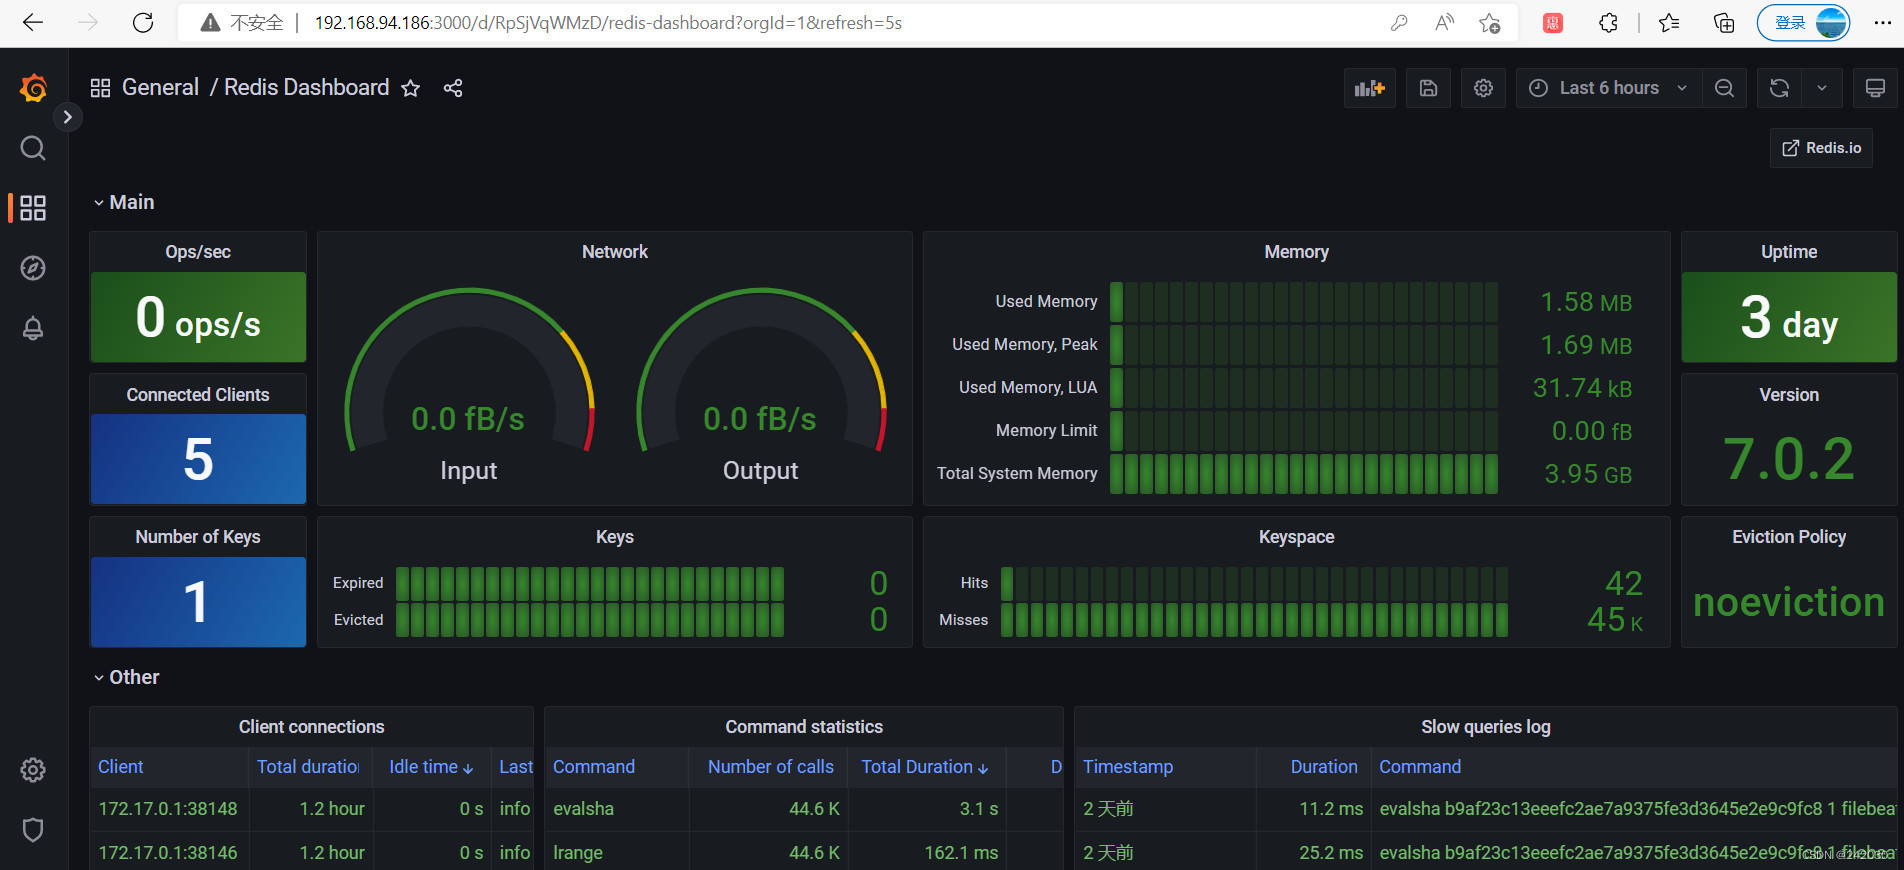Cycle the TV view mode

pyautogui.click(x=1875, y=88)
